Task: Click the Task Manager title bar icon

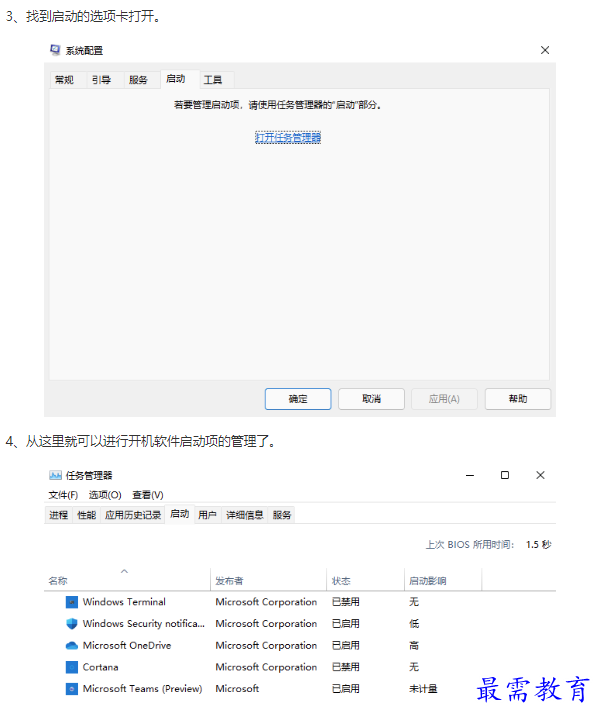Action: click(x=55, y=475)
